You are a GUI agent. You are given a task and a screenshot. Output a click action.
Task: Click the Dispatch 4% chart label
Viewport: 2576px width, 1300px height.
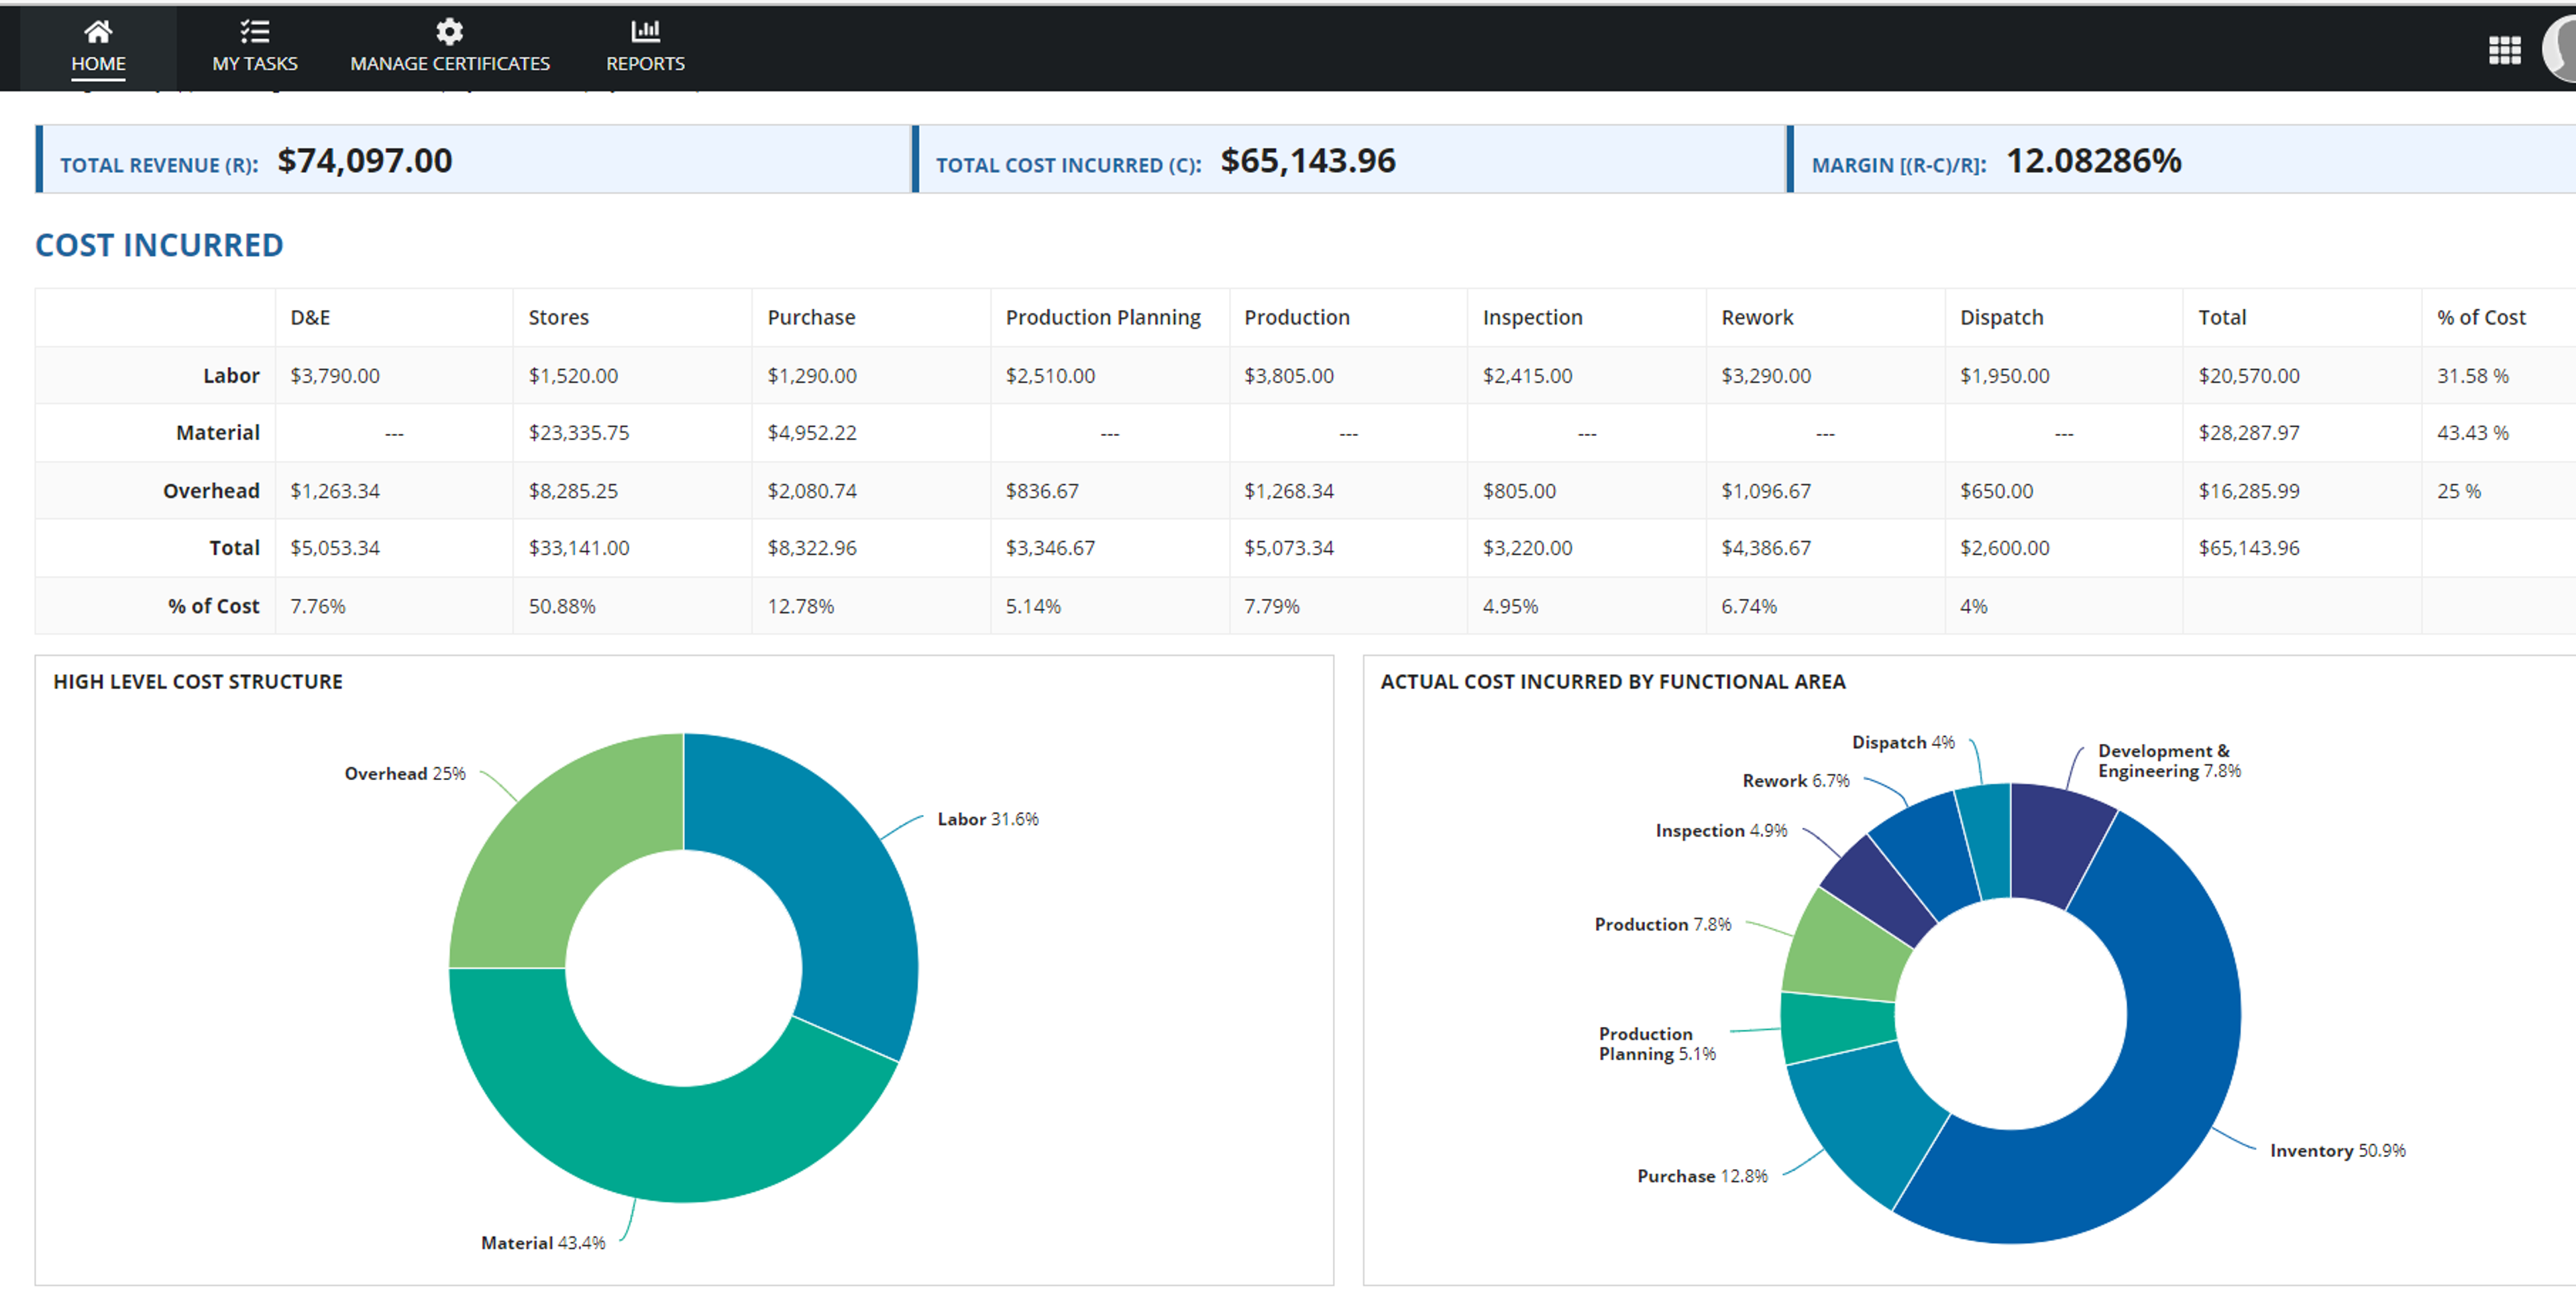(x=1903, y=742)
